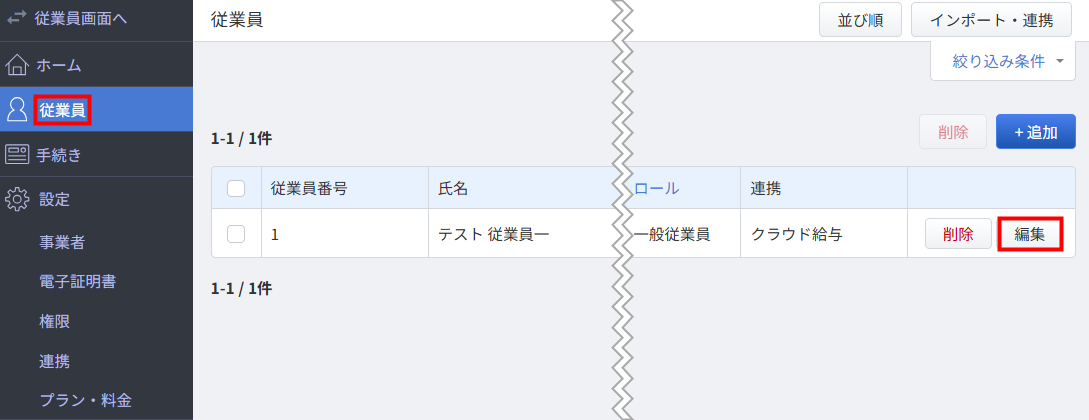This screenshot has height=420, width=1089.
Task: Toggle the select-all checkbox in table header
Action: point(236,188)
